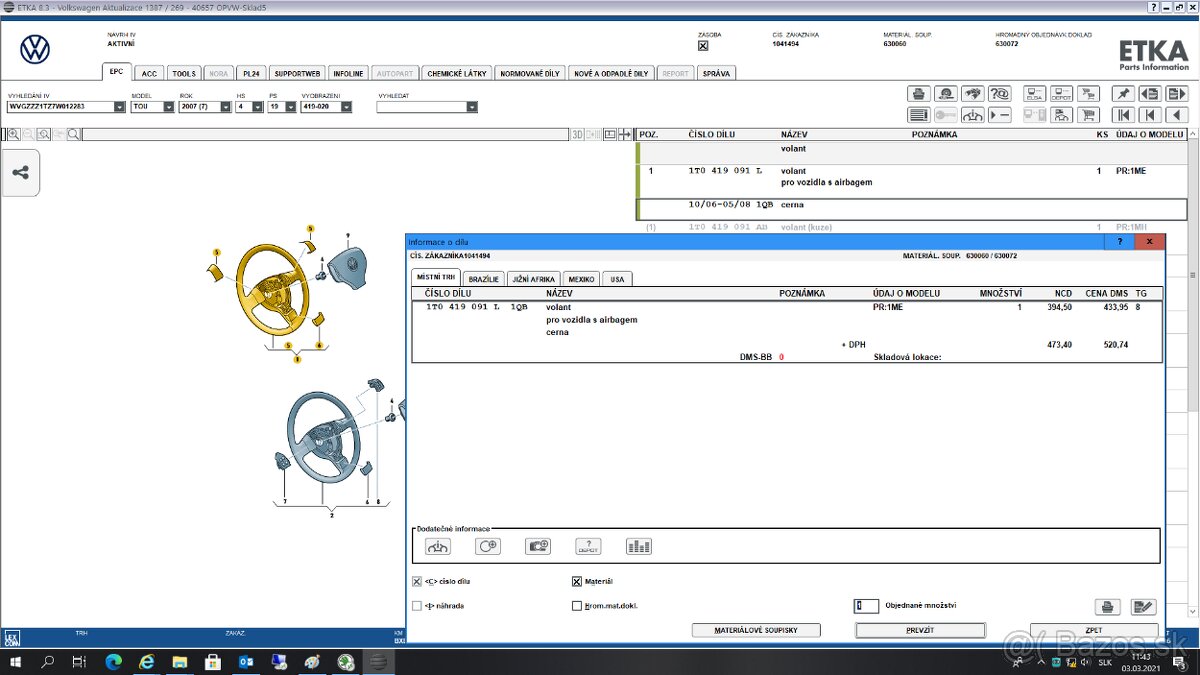Enable the náhrada checkbox
The image size is (1200, 675).
(417, 606)
